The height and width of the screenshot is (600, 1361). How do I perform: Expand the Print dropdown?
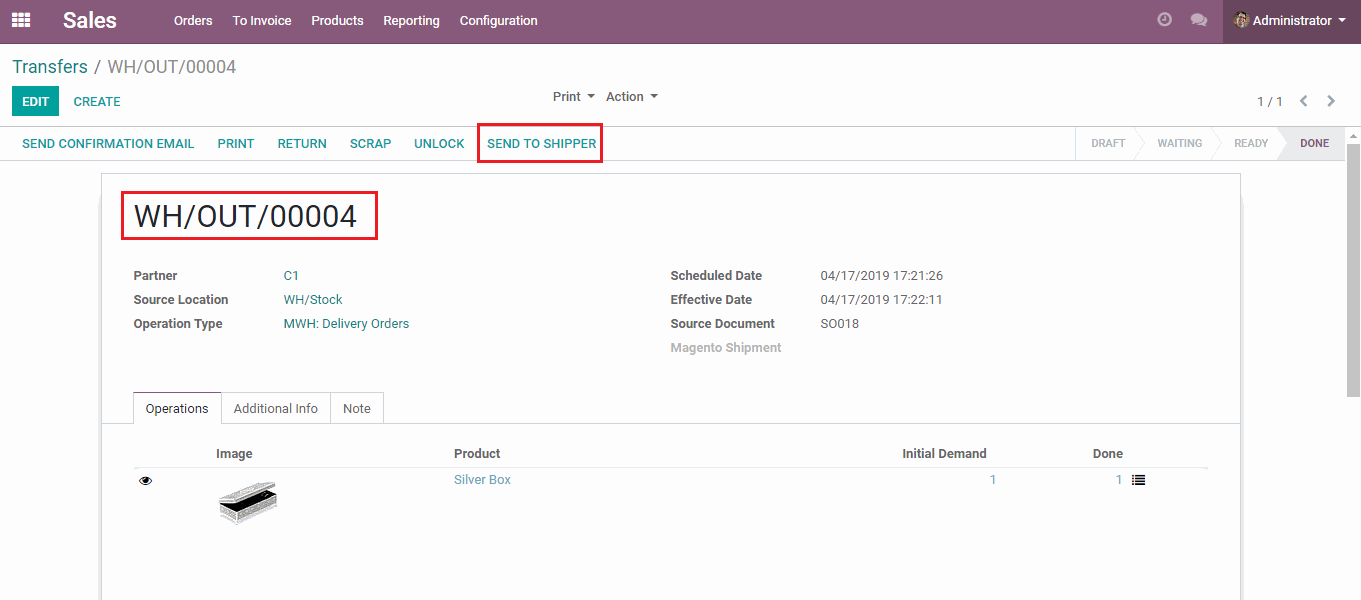(x=573, y=97)
